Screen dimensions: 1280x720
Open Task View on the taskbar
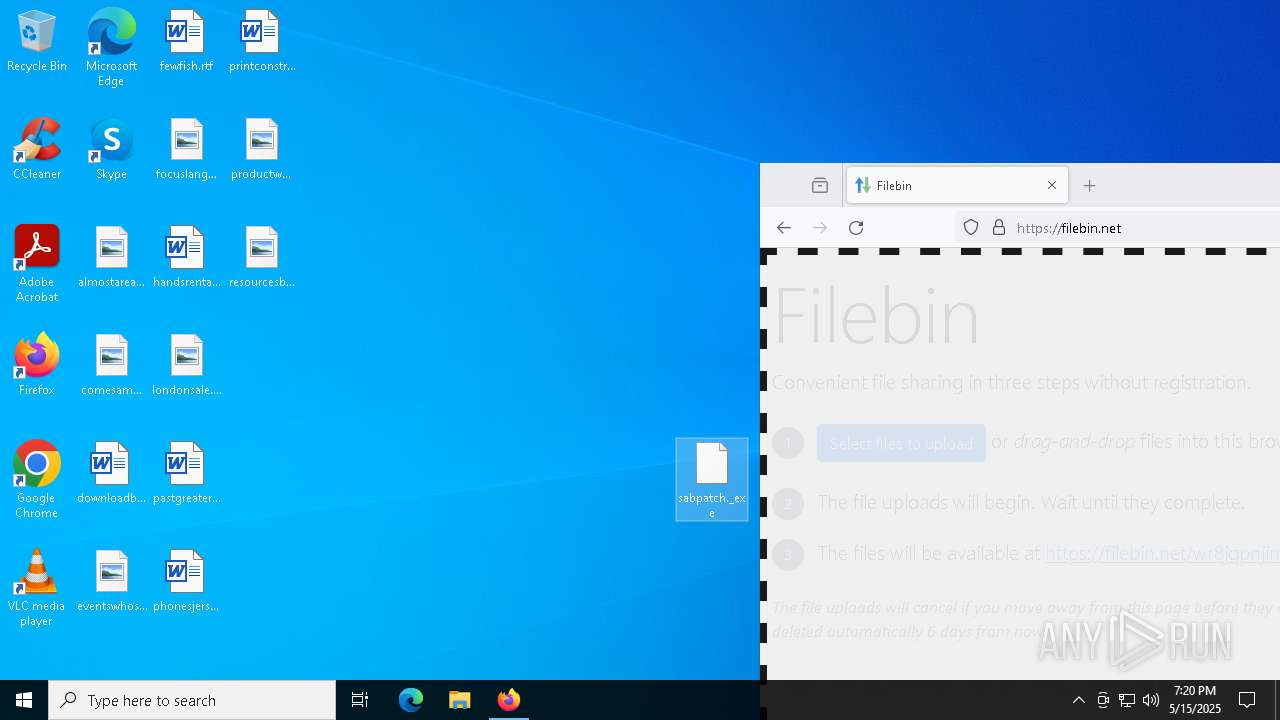(x=360, y=700)
